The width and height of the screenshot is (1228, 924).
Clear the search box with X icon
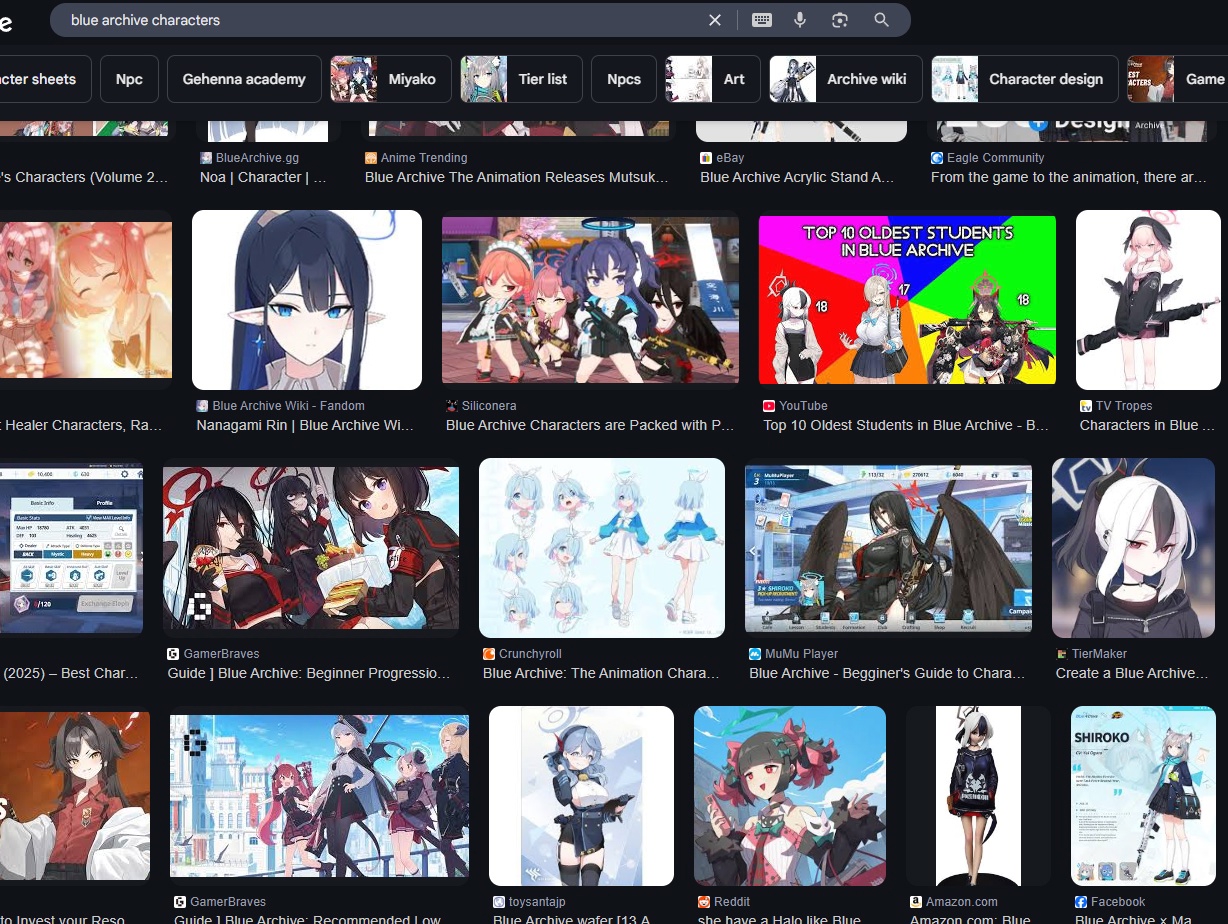pyautogui.click(x=715, y=20)
